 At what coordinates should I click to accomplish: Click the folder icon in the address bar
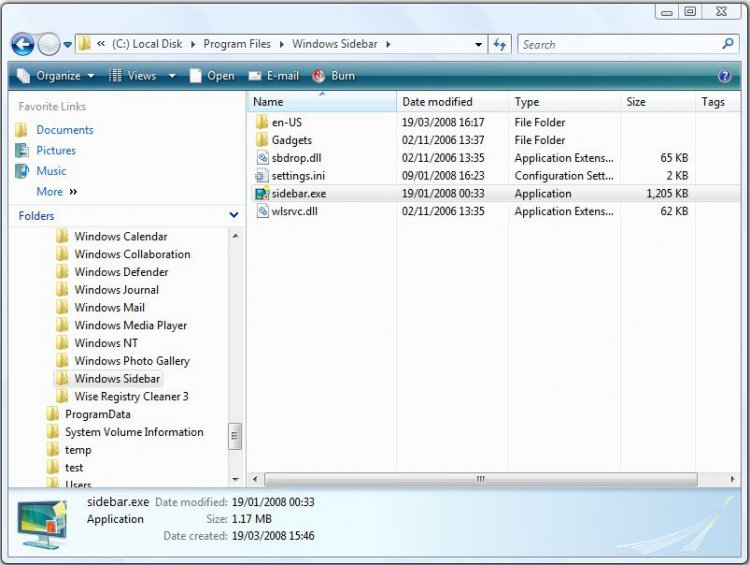[x=84, y=44]
